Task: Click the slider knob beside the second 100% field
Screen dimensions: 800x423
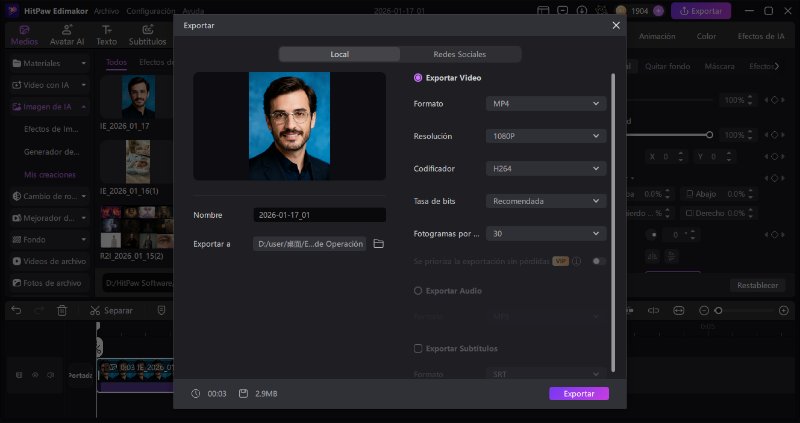Action: point(709,135)
